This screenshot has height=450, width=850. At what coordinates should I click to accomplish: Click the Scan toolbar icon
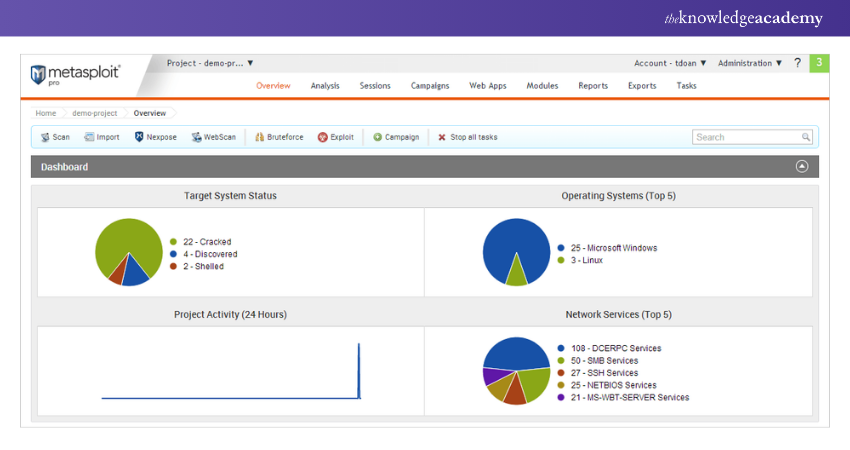[x=45, y=137]
